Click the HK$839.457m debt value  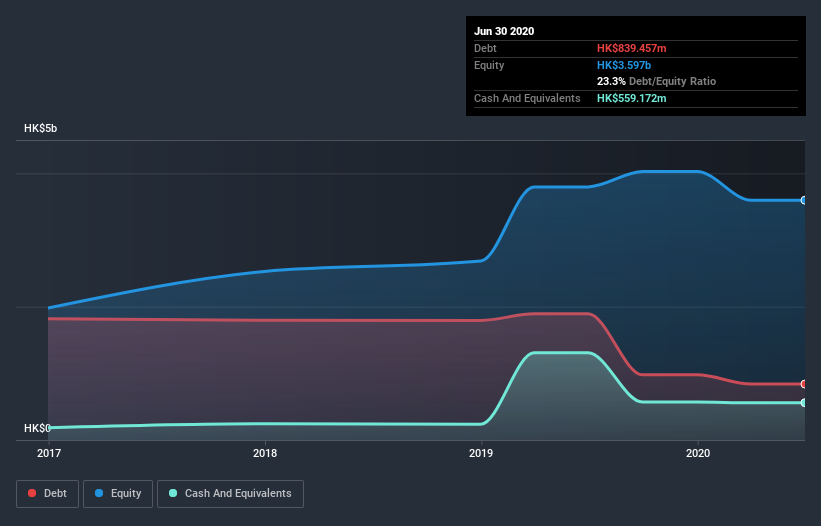[631, 48]
